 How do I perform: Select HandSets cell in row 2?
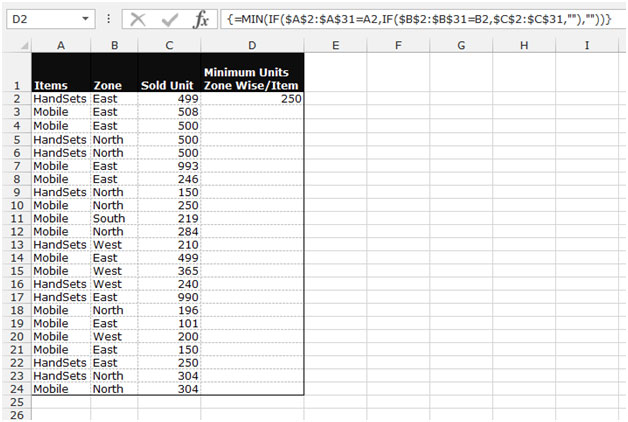[x=61, y=99]
